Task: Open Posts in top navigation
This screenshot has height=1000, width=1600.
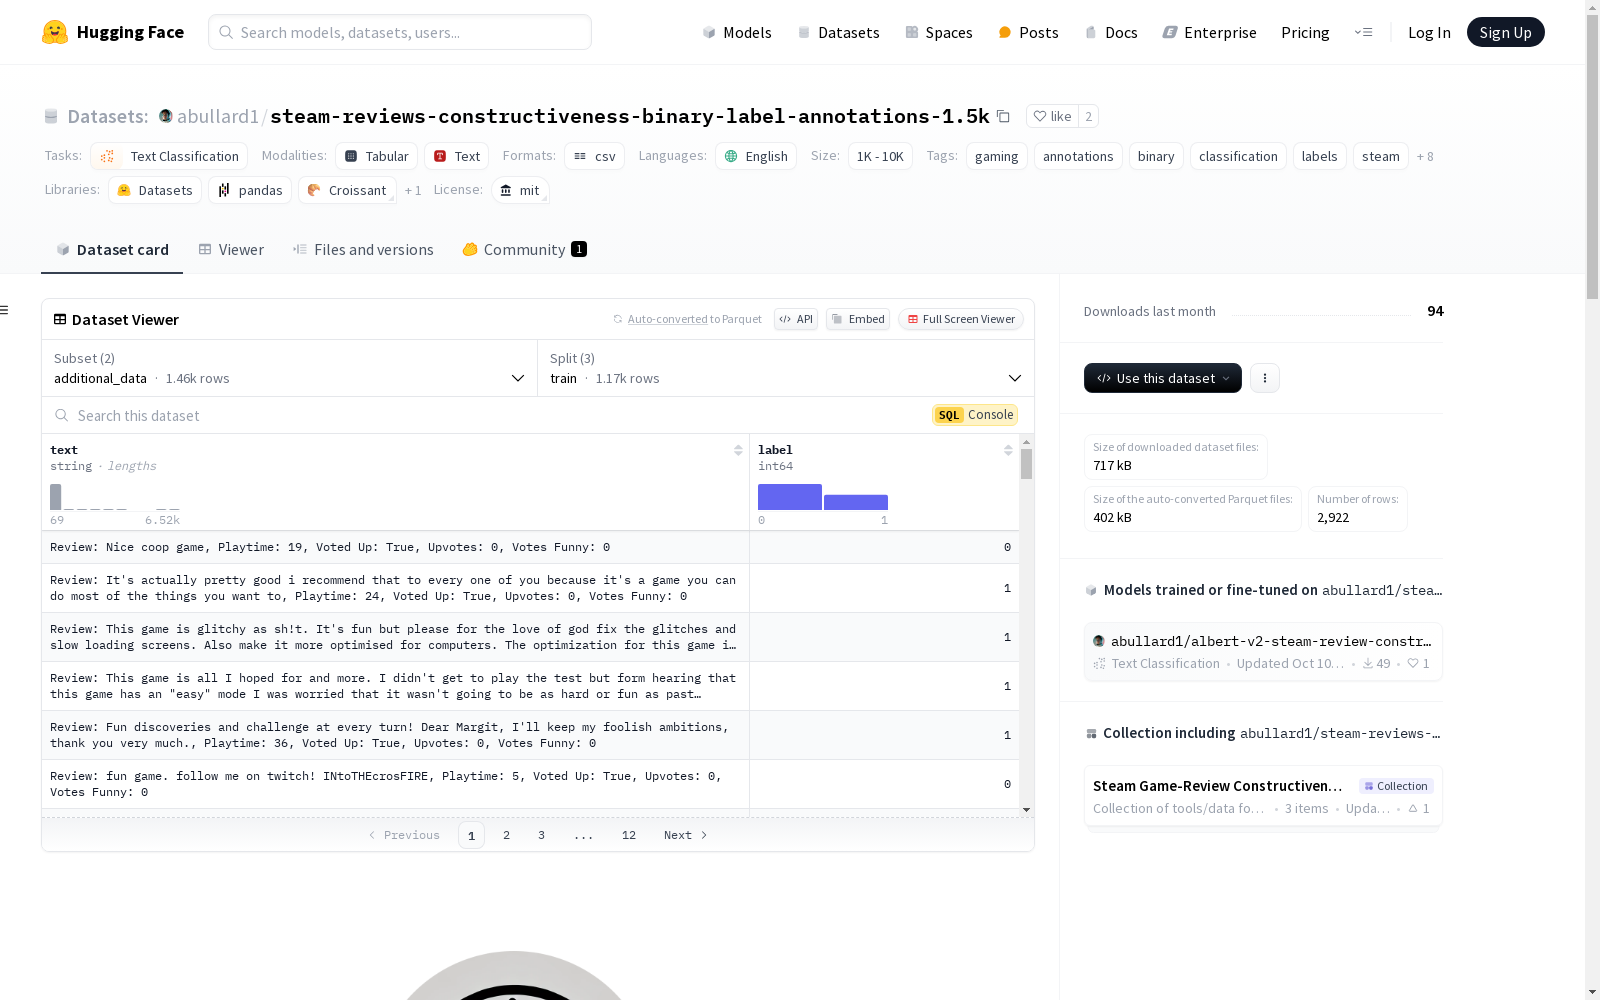Action: (x=1028, y=32)
